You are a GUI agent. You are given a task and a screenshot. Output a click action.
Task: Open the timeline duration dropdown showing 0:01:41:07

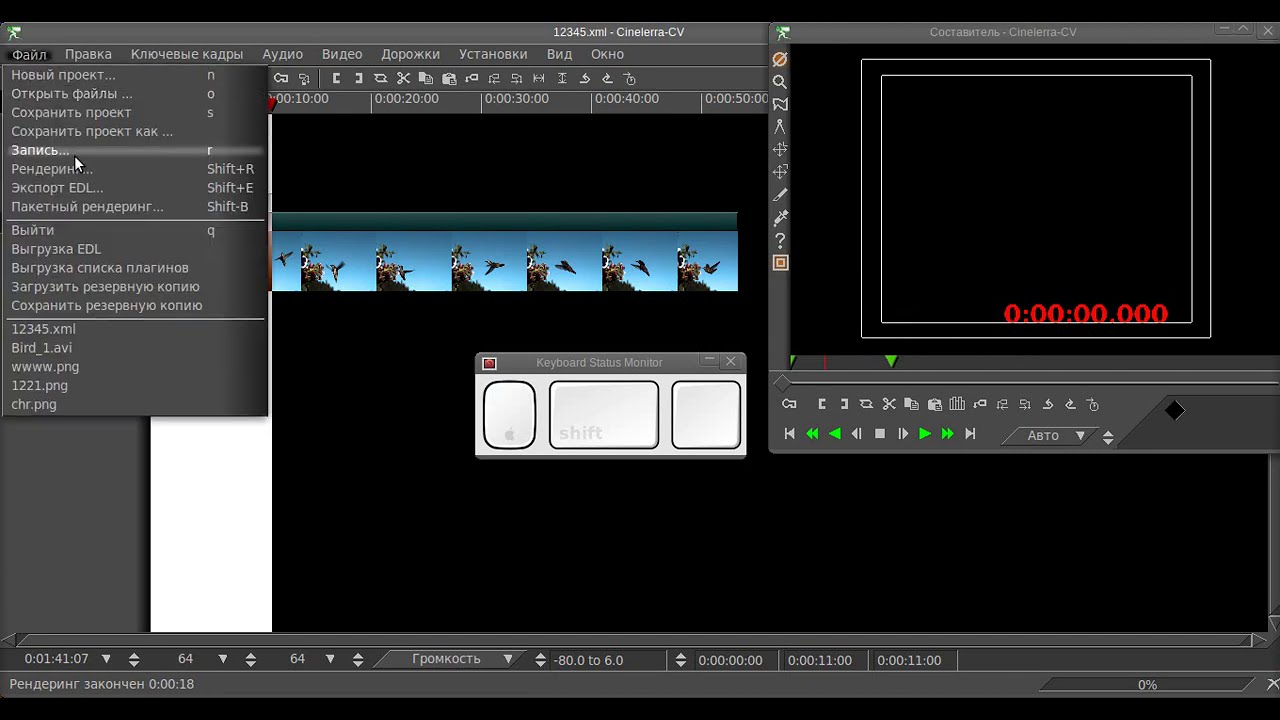pos(106,660)
